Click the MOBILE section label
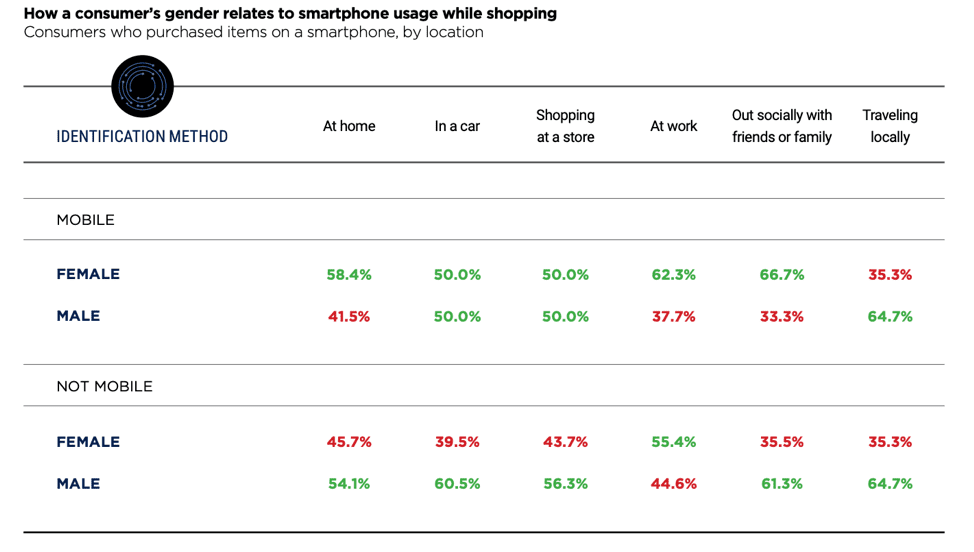Image resolution: width=974 pixels, height=552 pixels. [x=85, y=220]
